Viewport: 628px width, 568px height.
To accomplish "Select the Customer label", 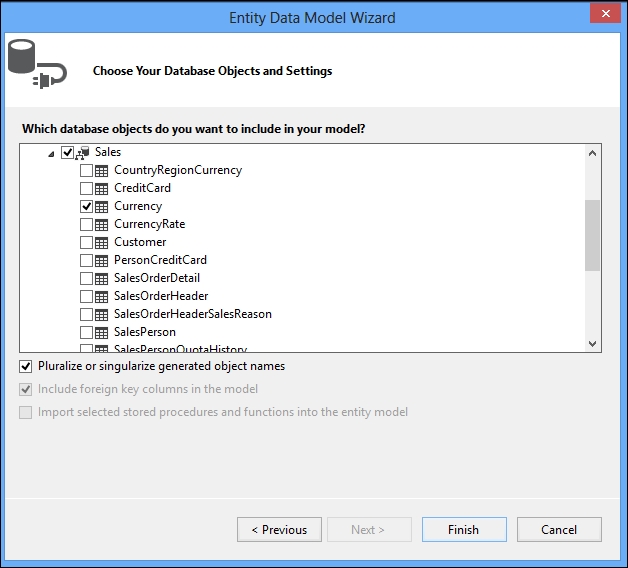I will click(140, 242).
